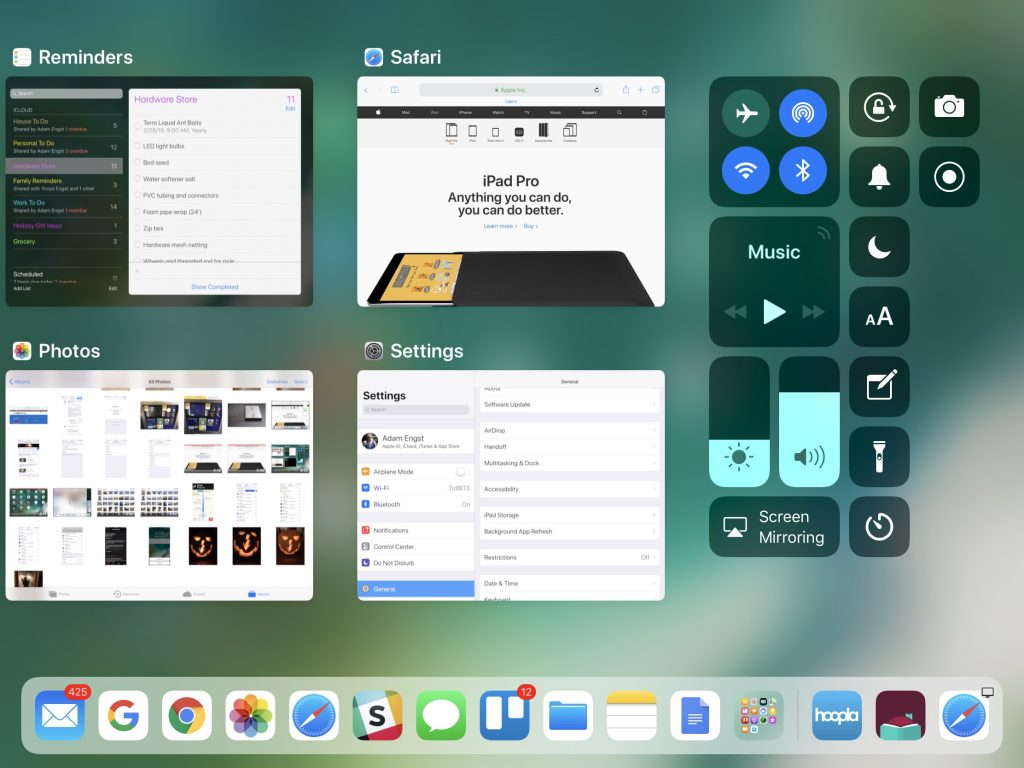Select Notifications in Settings sidebar

[416, 530]
